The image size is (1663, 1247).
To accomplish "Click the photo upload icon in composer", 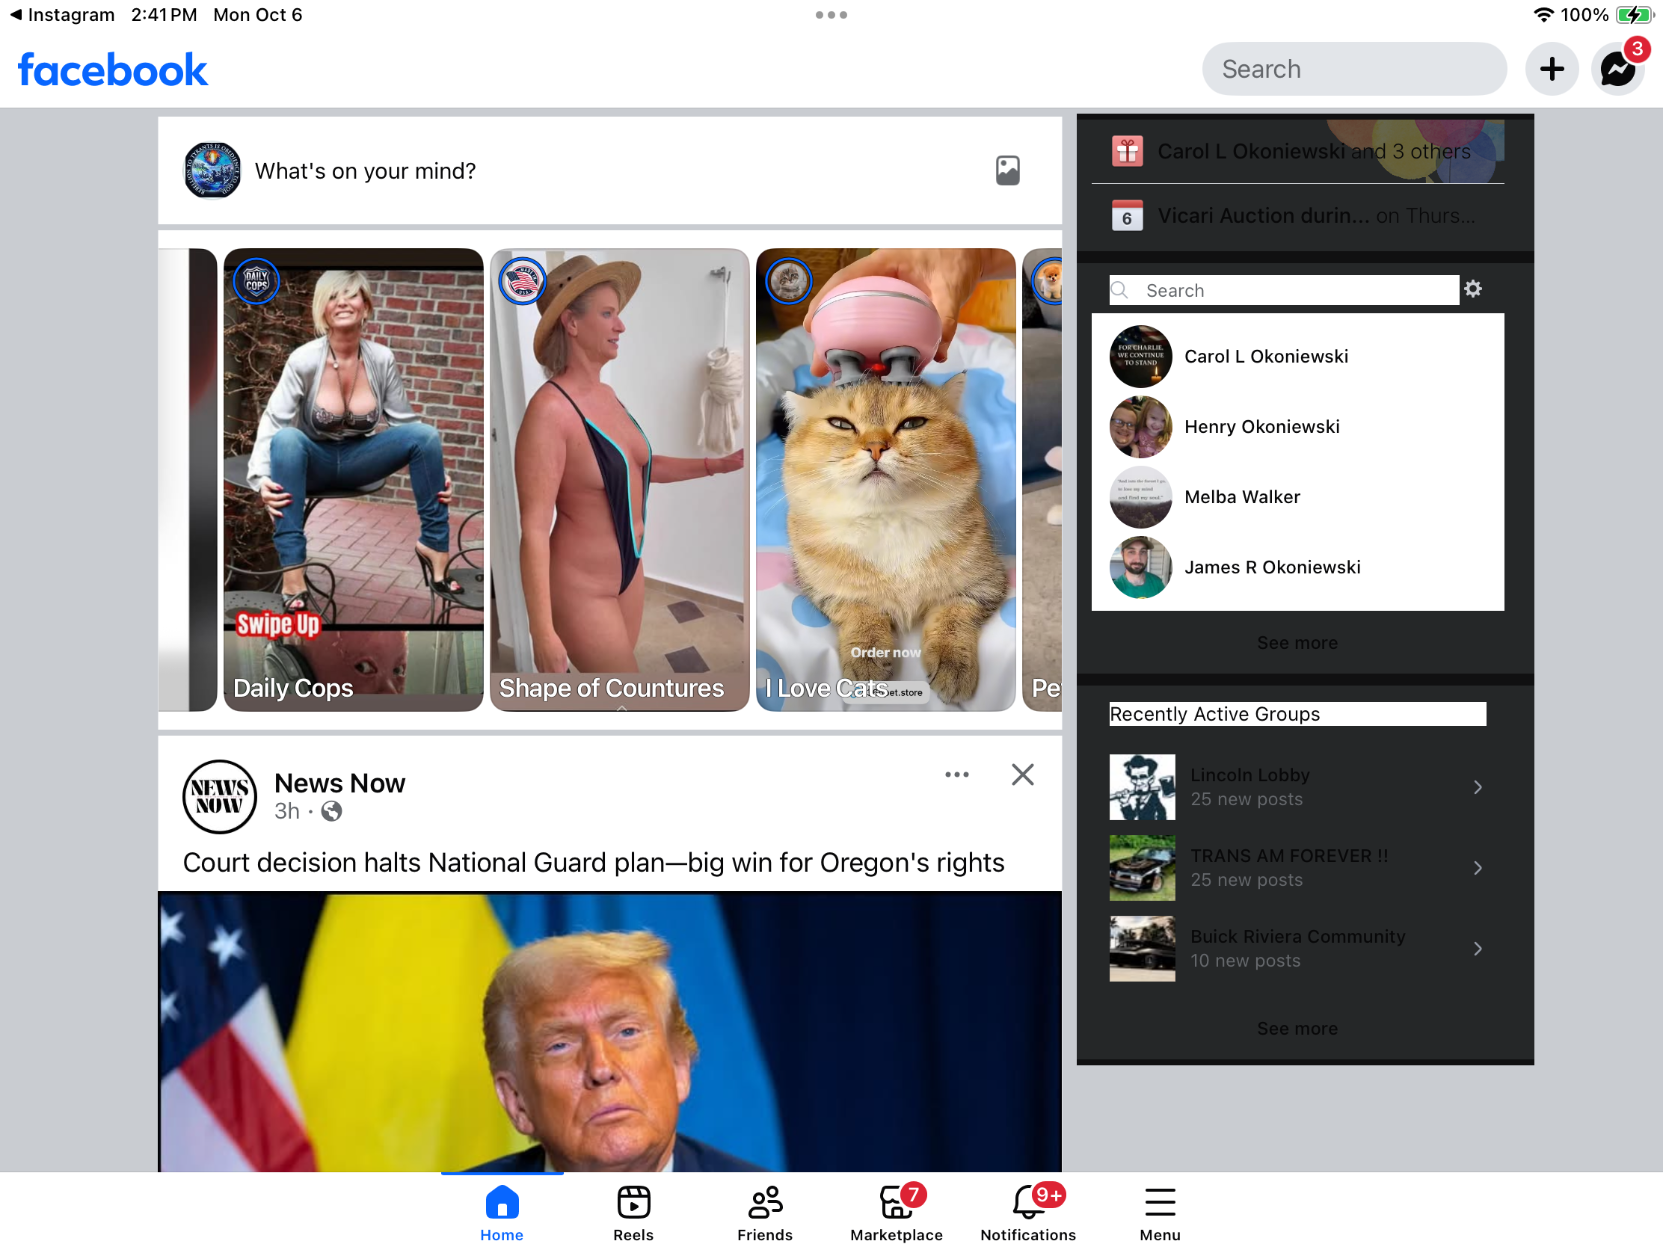I will [x=1007, y=171].
